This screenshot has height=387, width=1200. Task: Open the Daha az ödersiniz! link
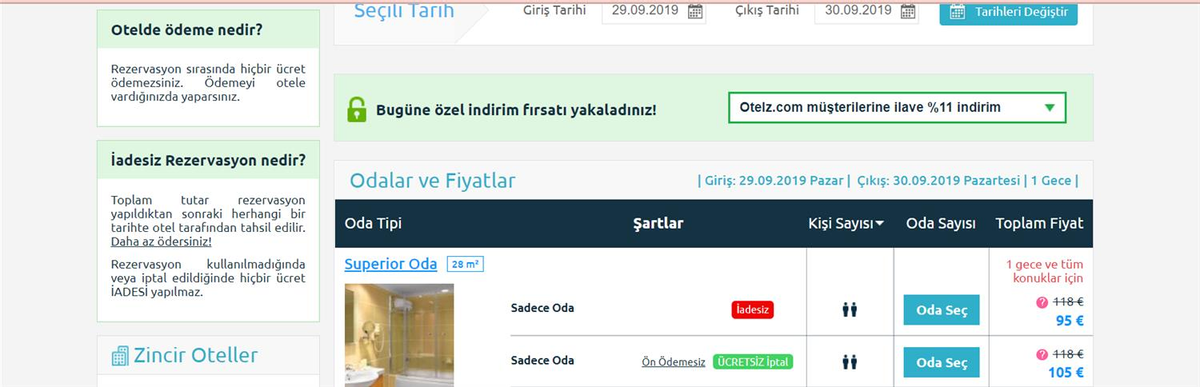161,241
